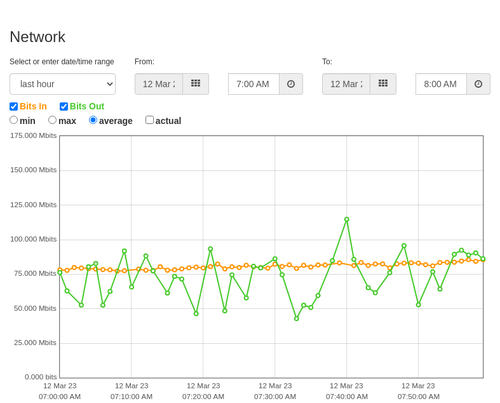Uncheck the Bits Out checkbox

tap(64, 107)
